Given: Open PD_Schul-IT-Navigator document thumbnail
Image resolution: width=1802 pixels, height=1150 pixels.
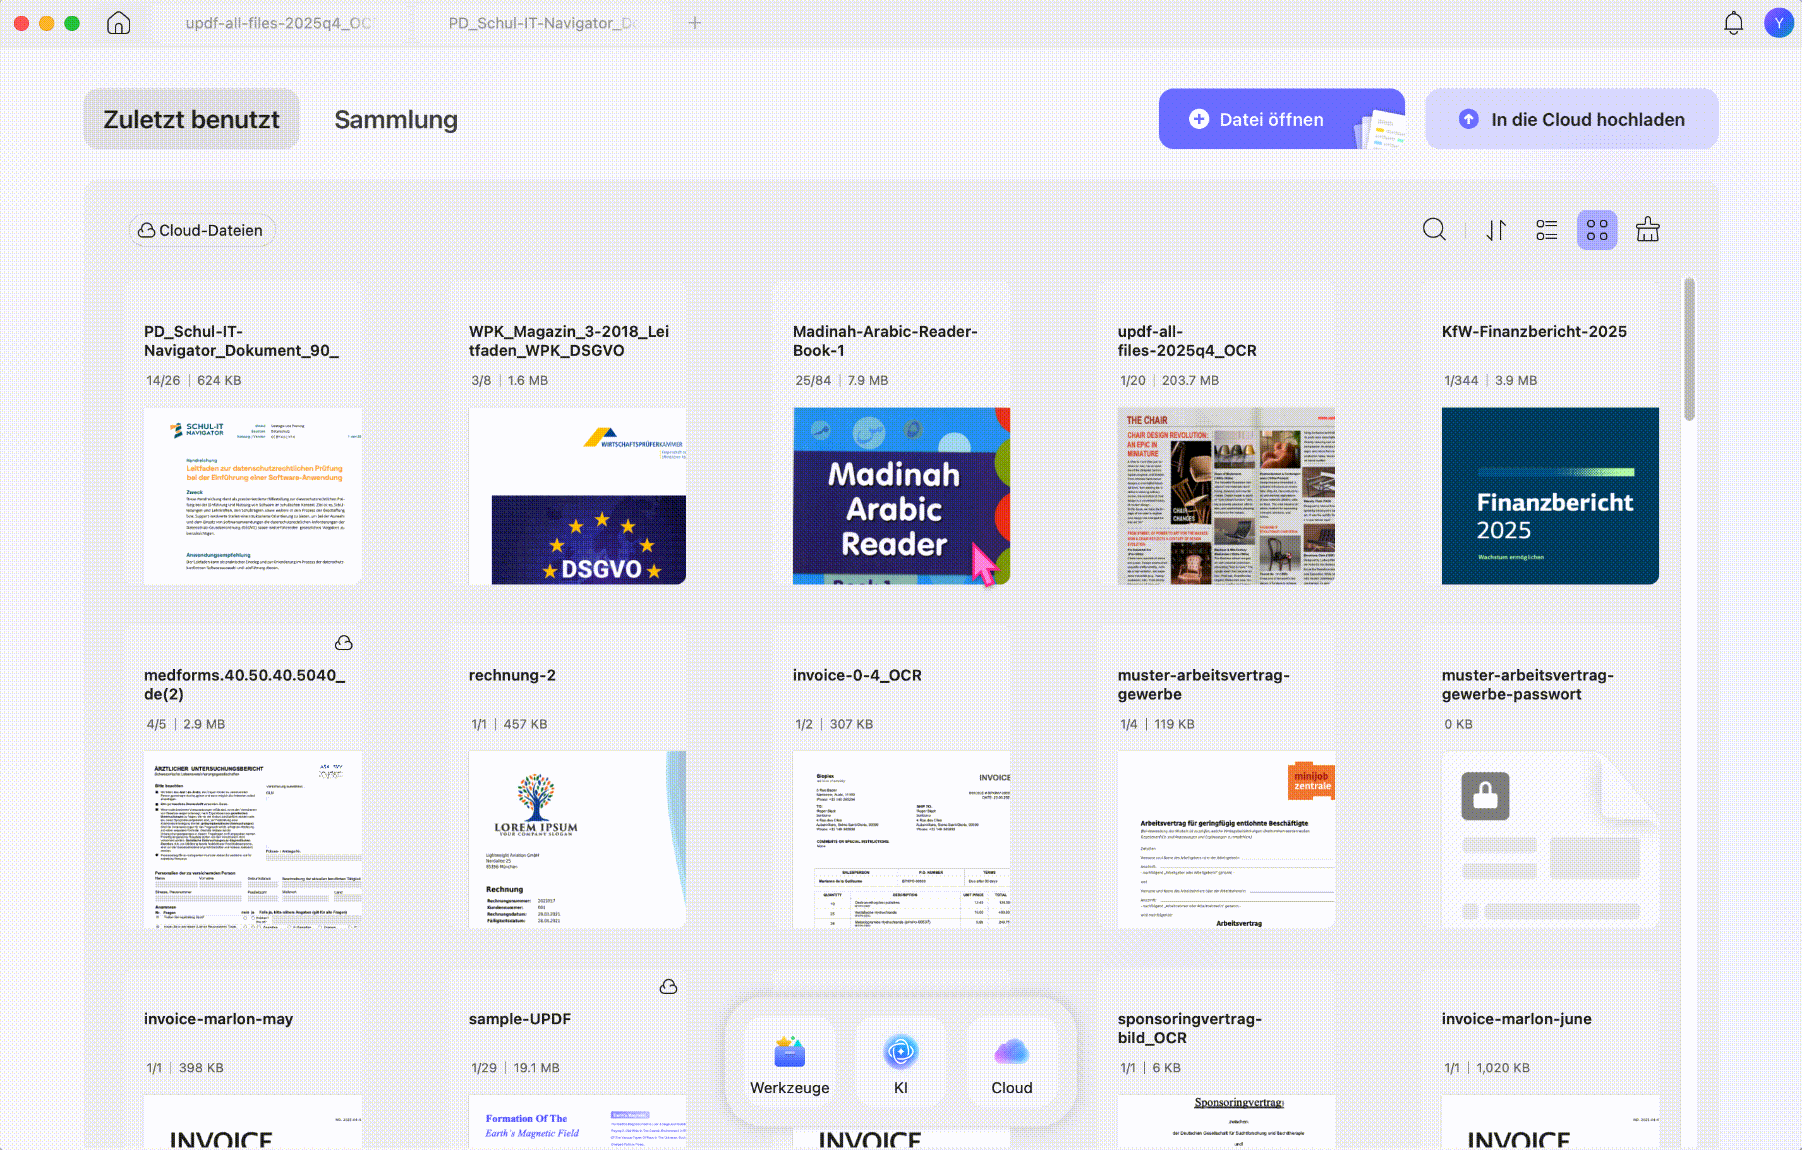Looking at the screenshot, I should click(252, 496).
